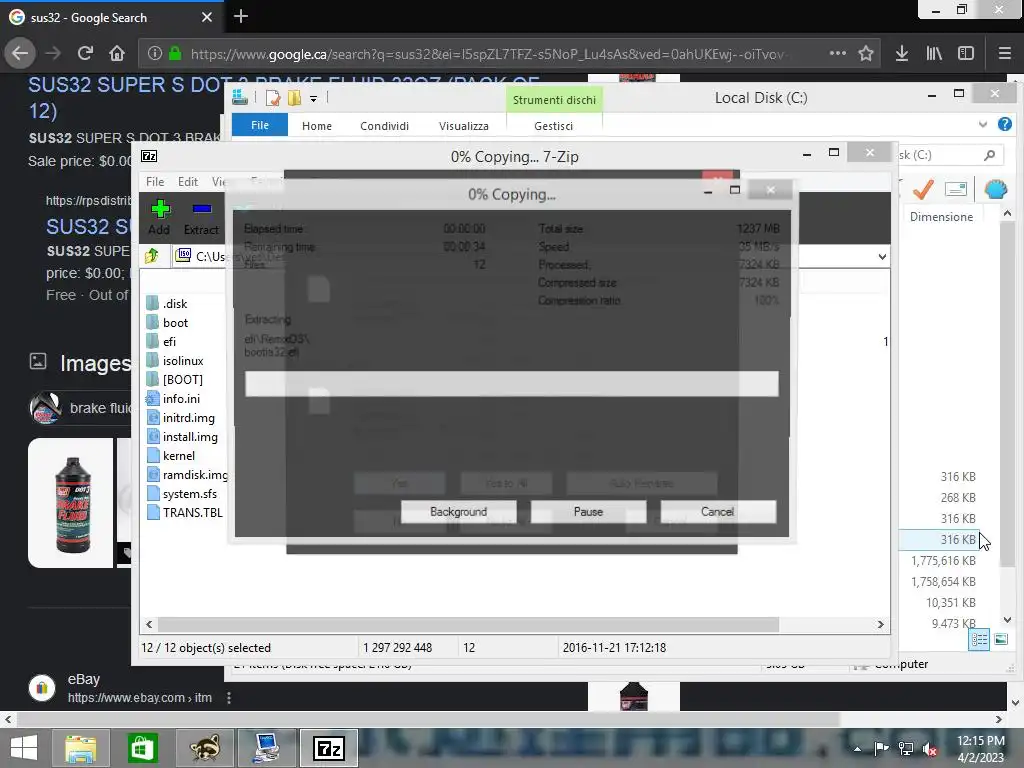Viewport: 1024px width, 768px height.
Task: Open the eBay result options dots
Action: tap(229, 698)
